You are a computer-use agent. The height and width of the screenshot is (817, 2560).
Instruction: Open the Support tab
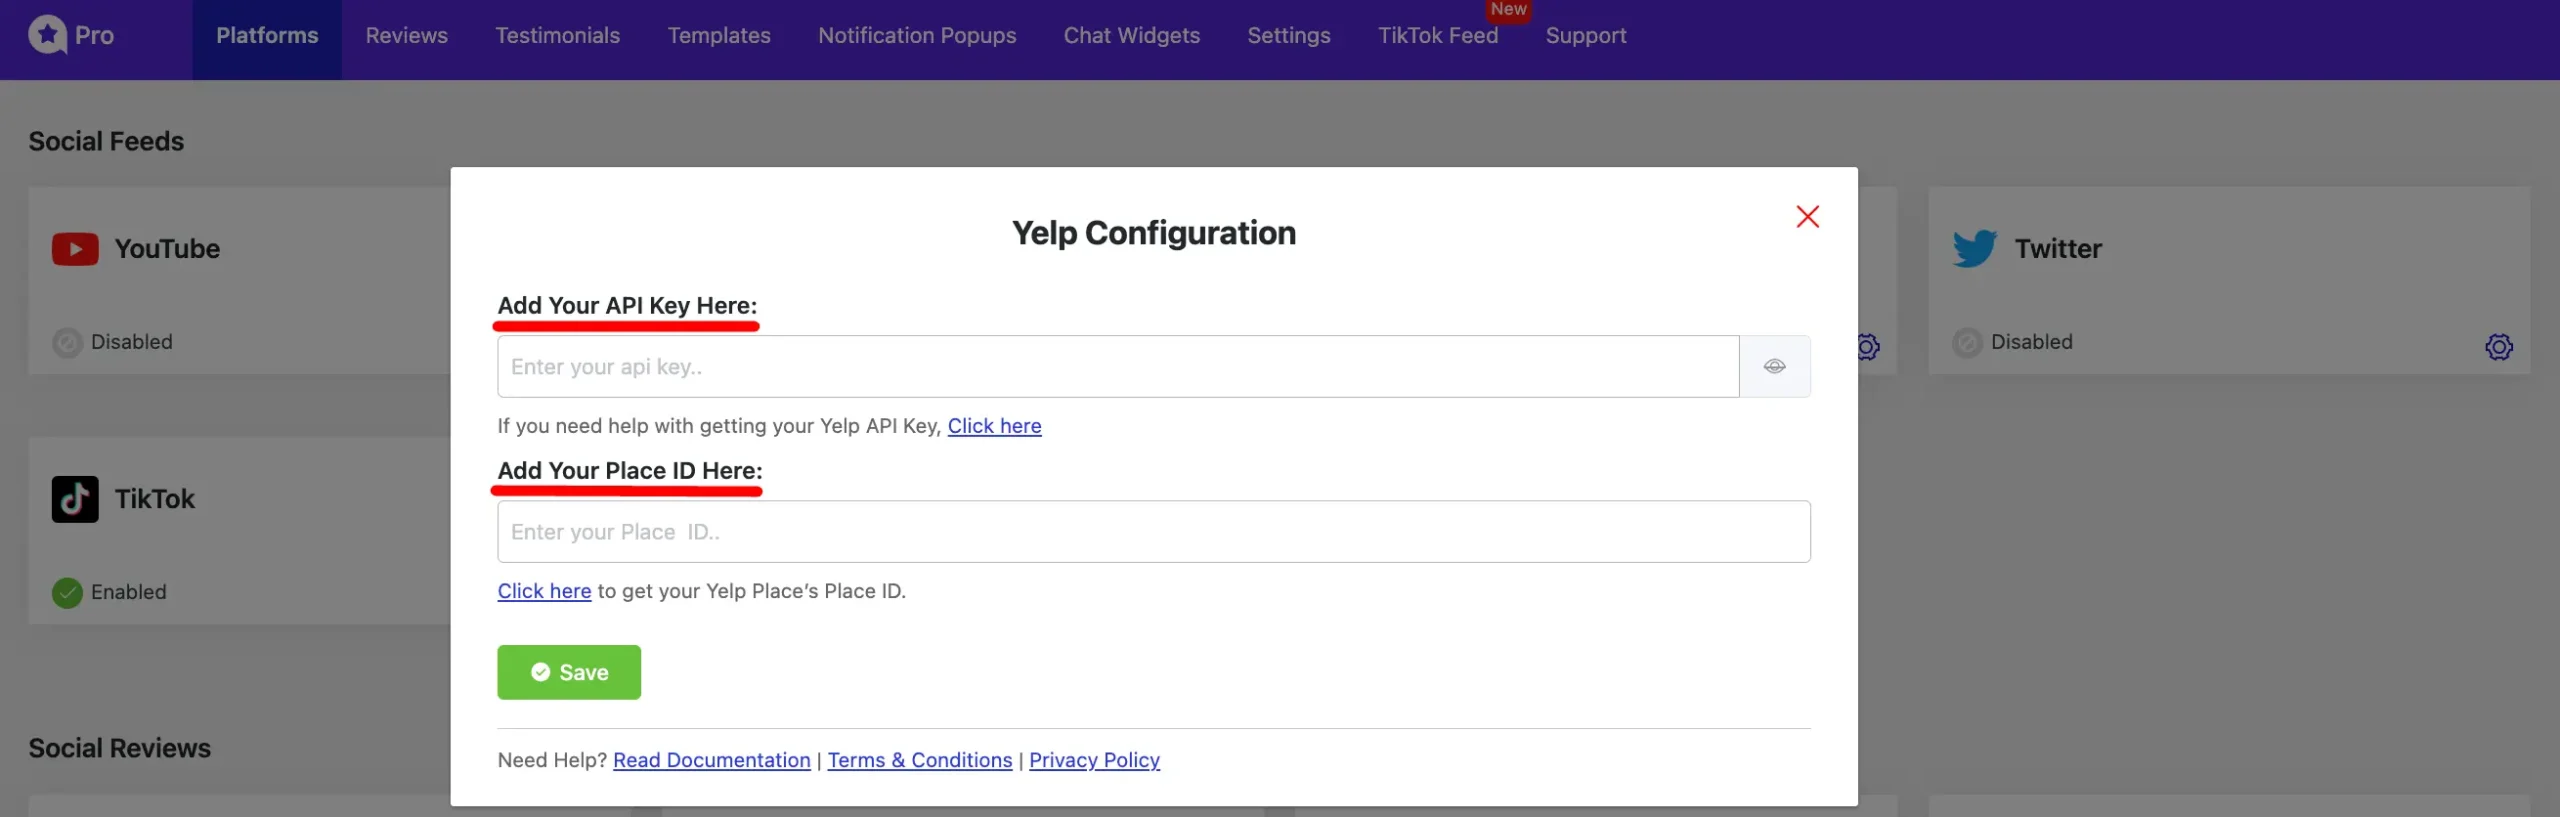pos(1586,36)
